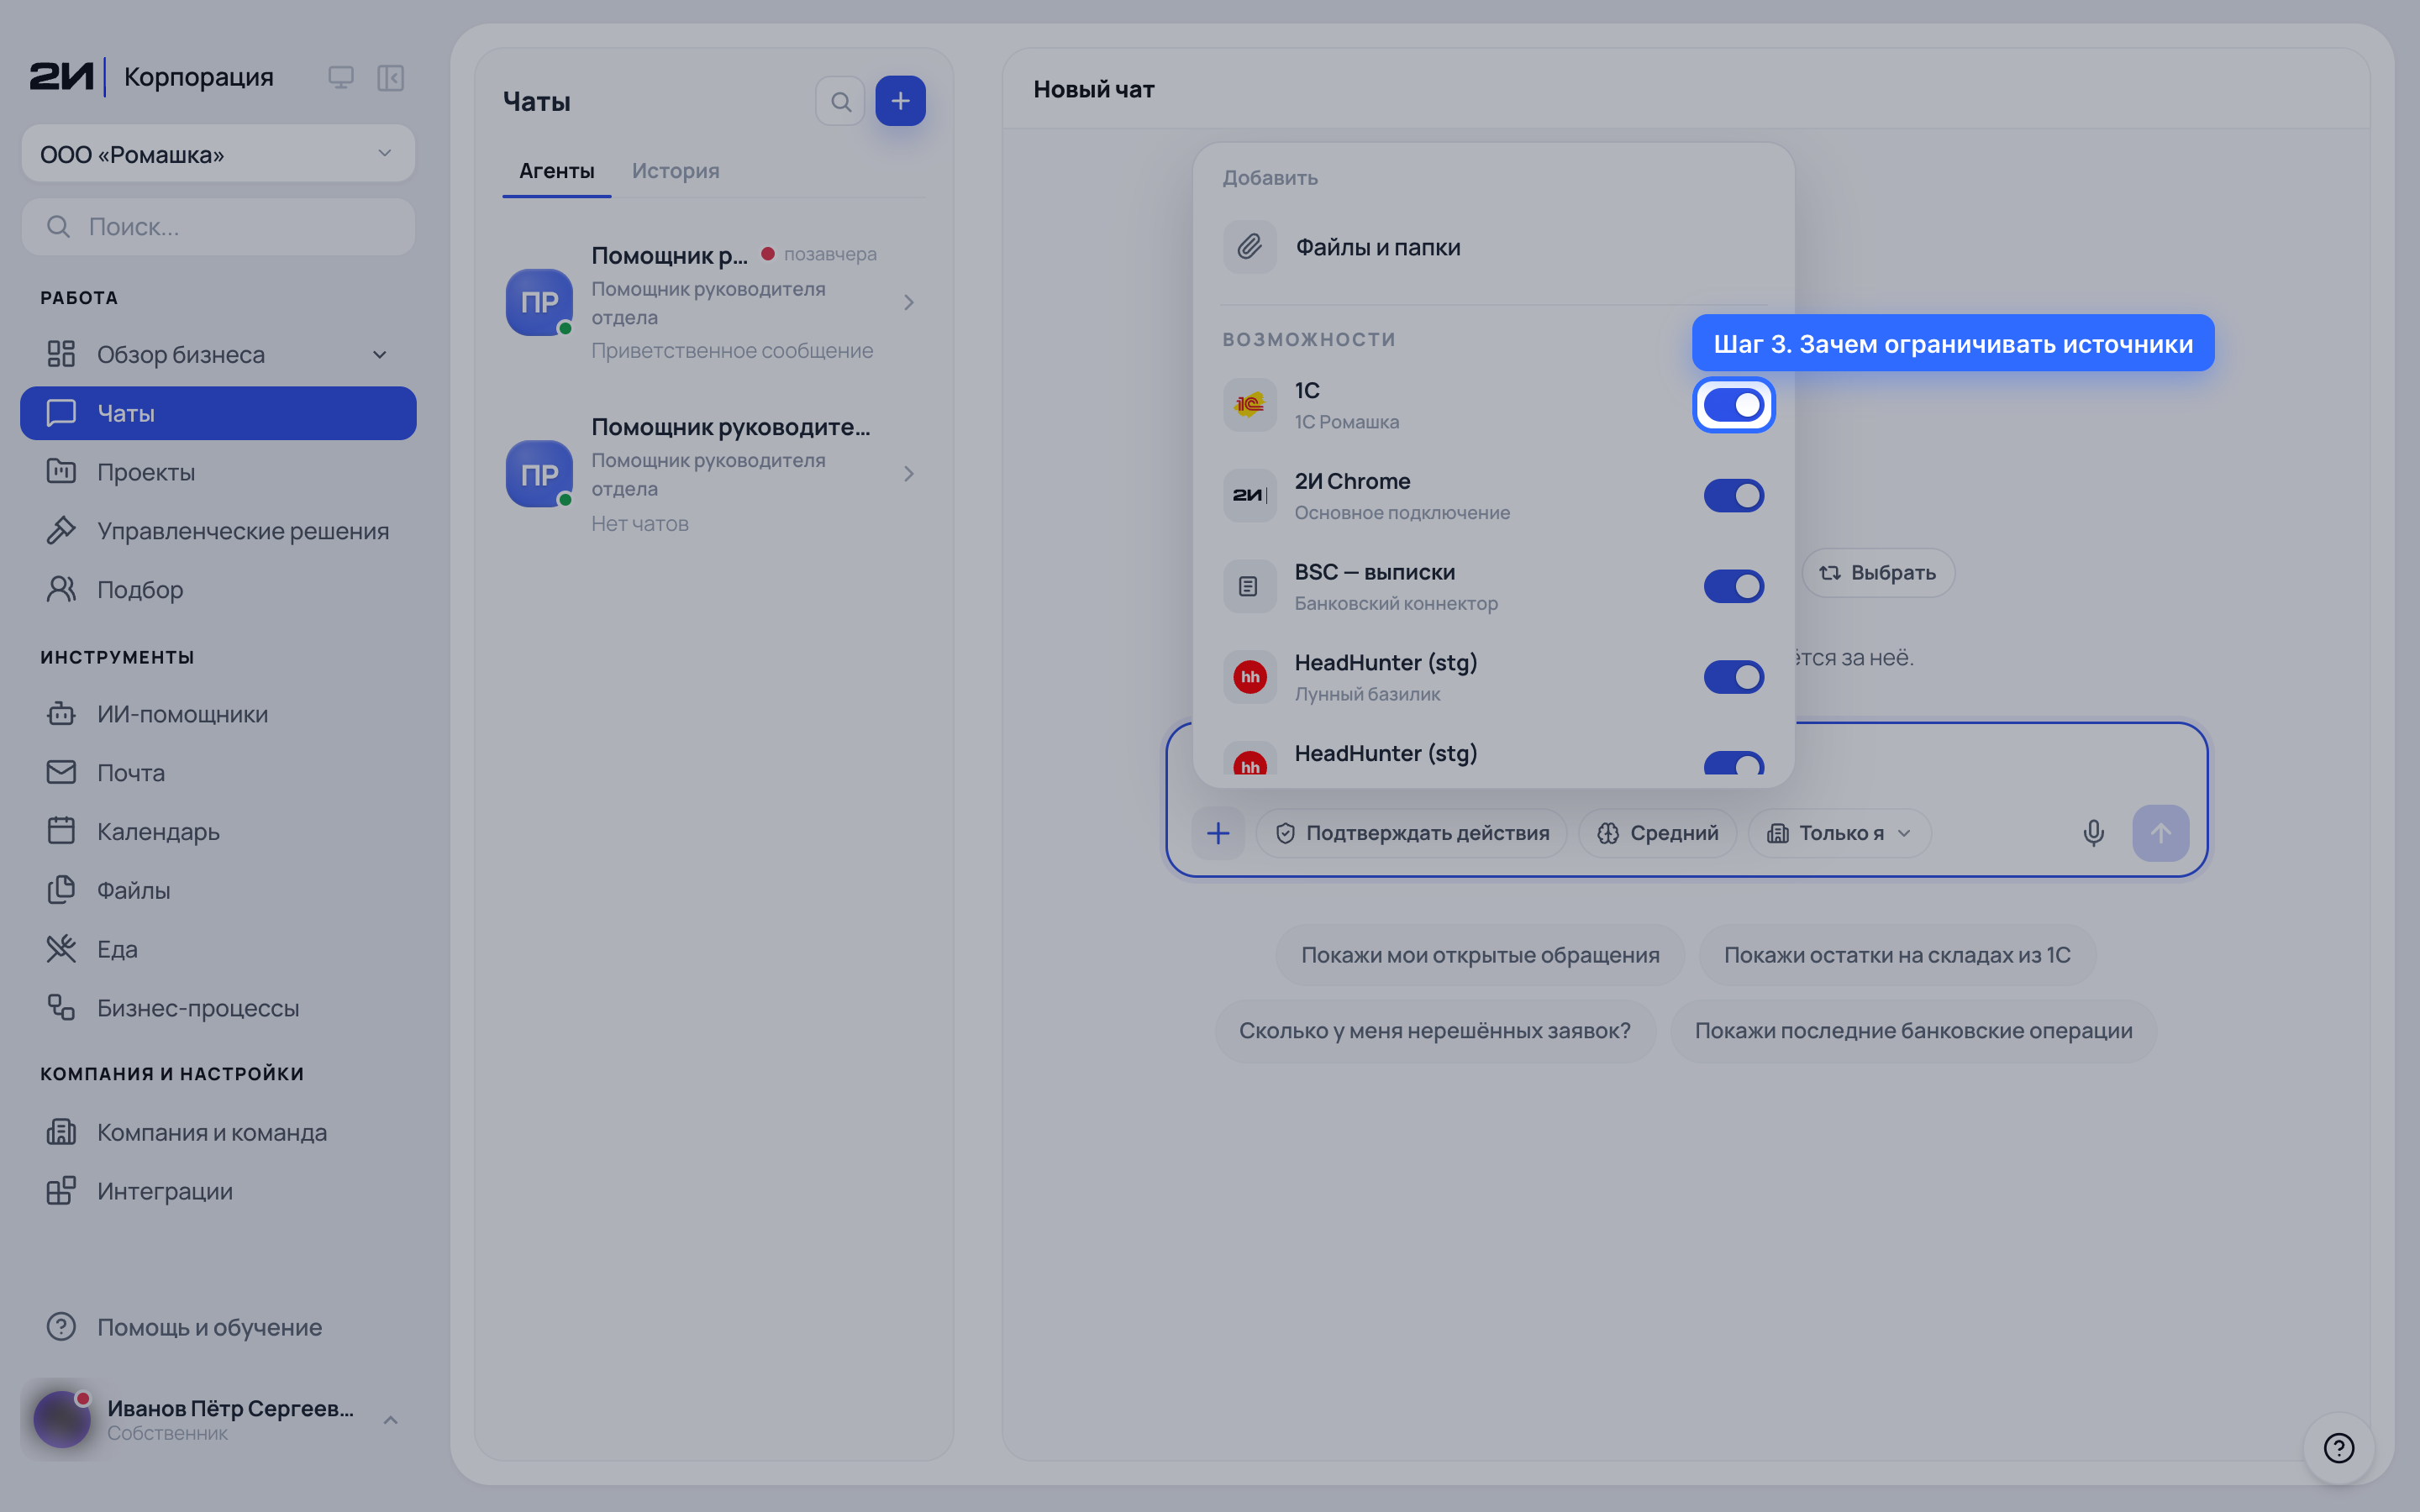This screenshot has width=2420, height=1512.
Task: Create new chat with blue plus button
Action: (x=900, y=101)
